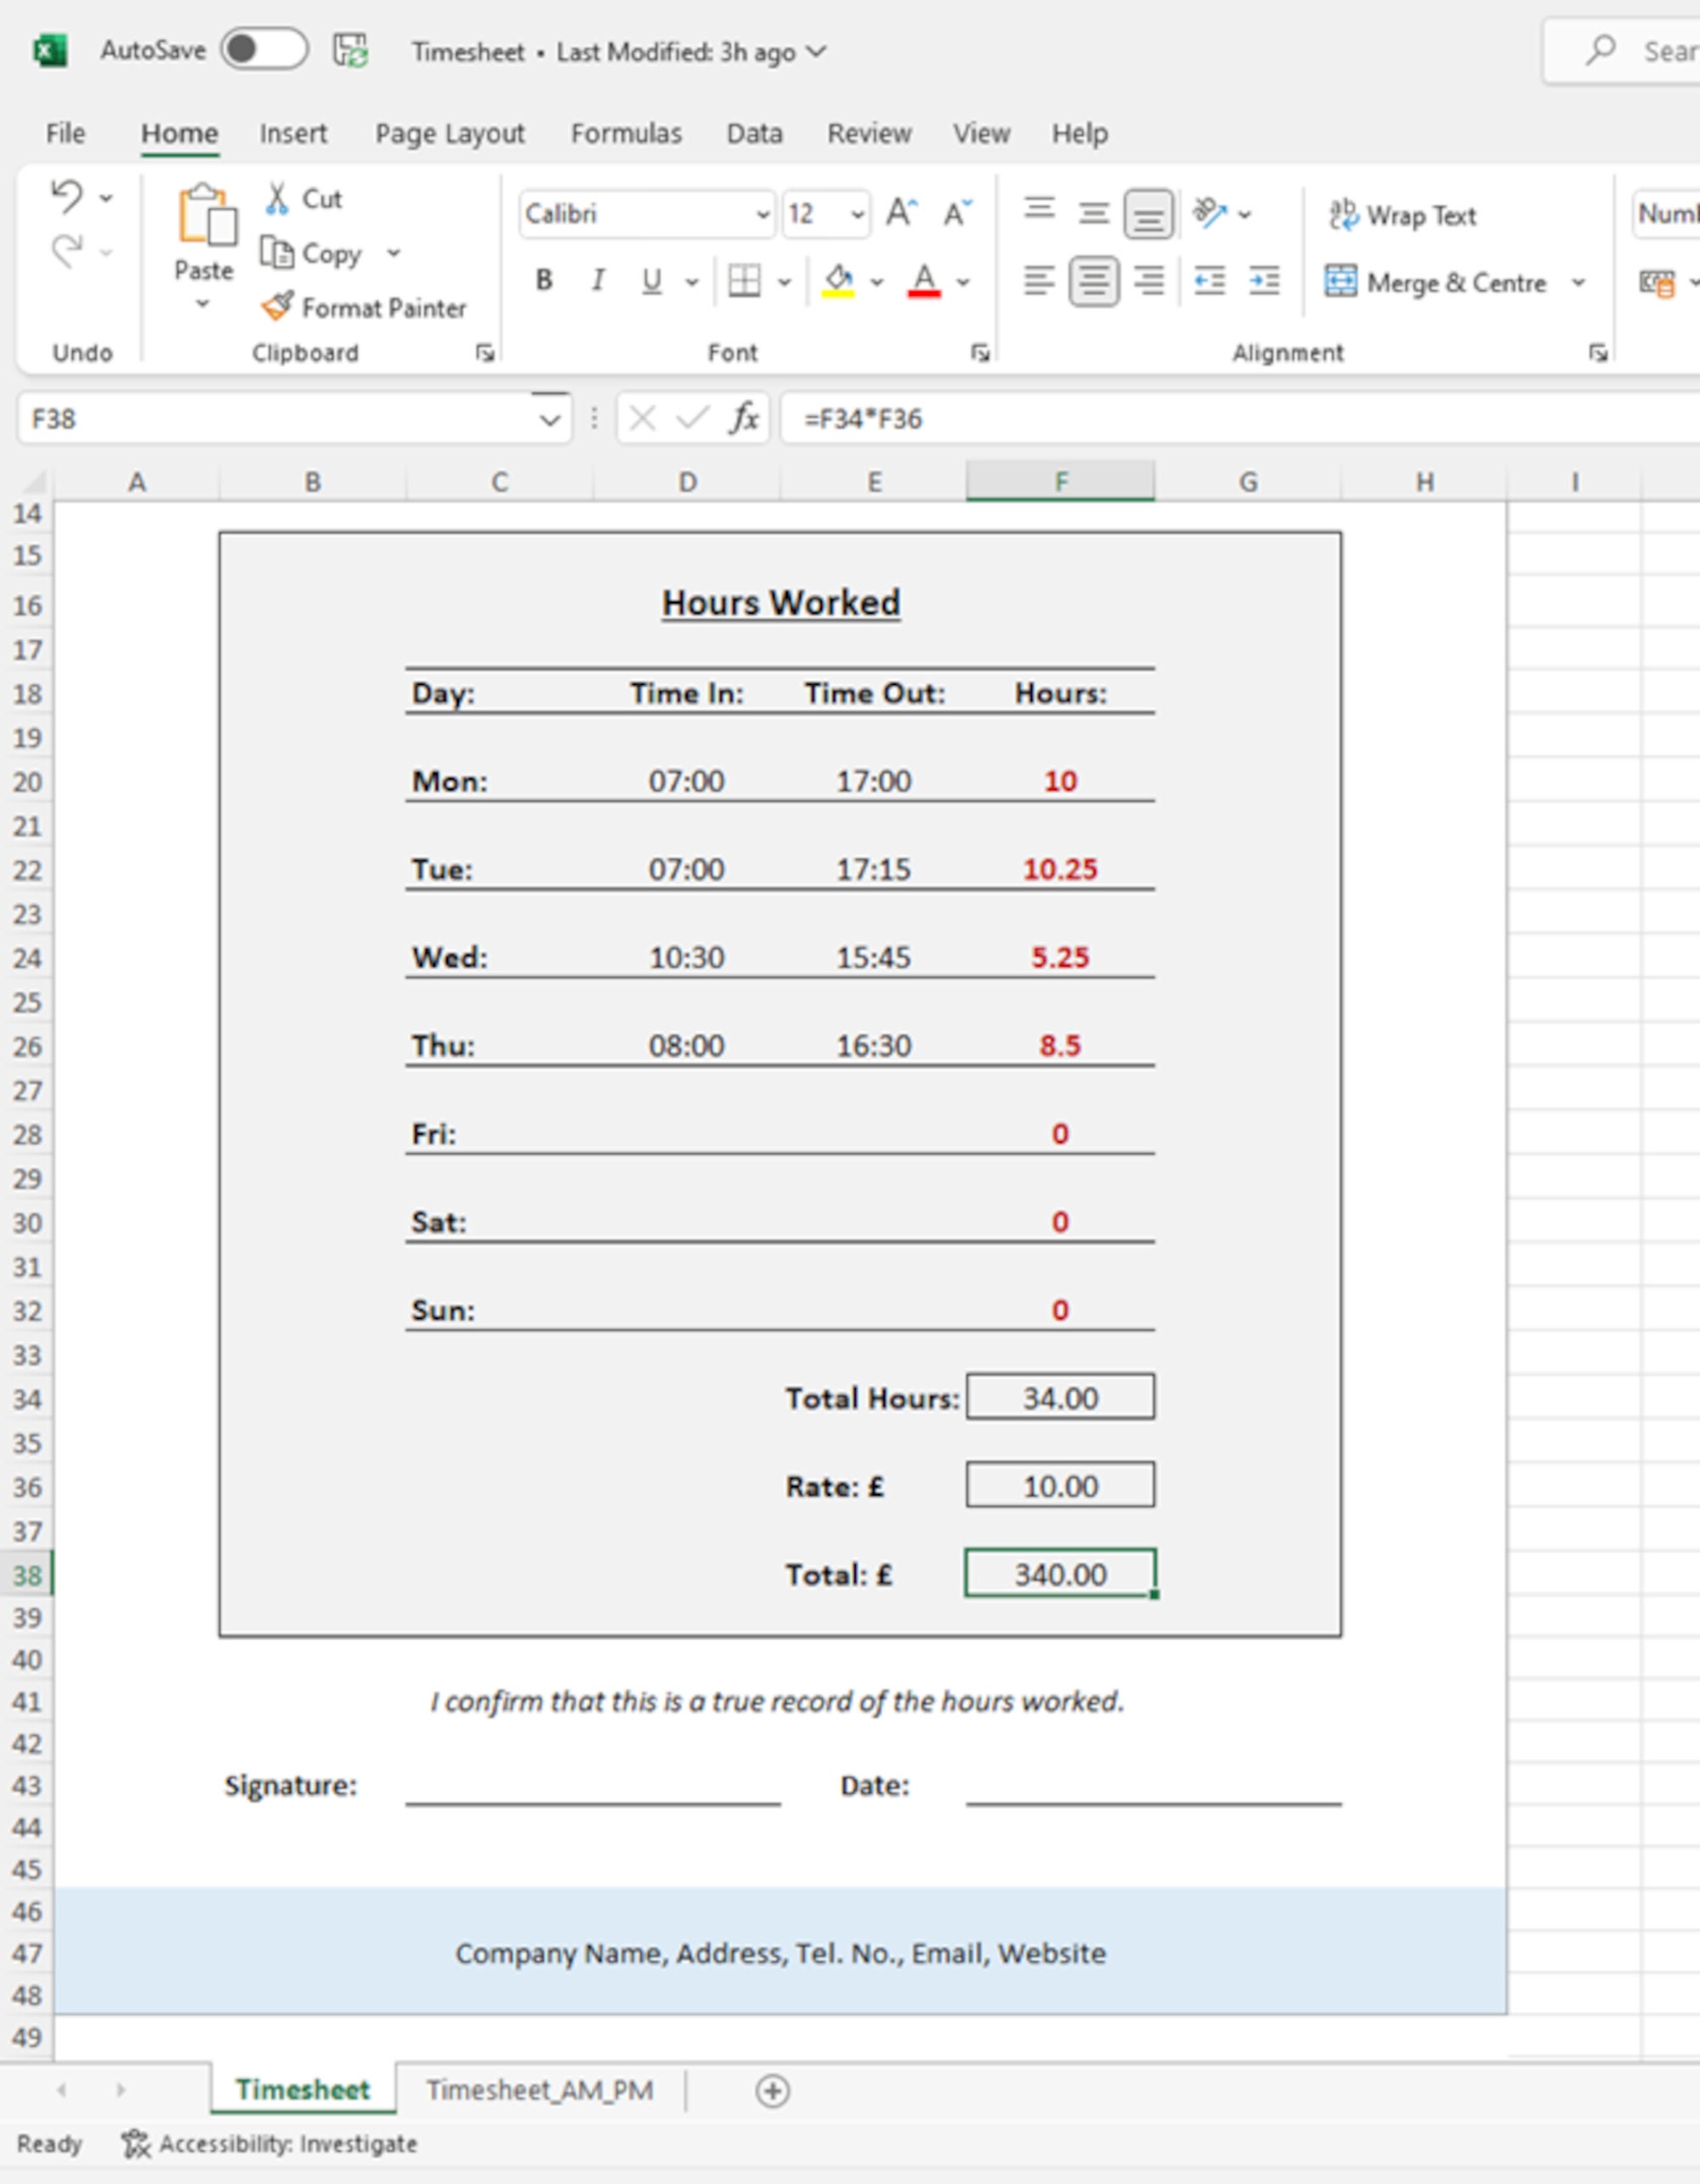Expand the Merge & Centre dropdown arrow

[x=1578, y=282]
